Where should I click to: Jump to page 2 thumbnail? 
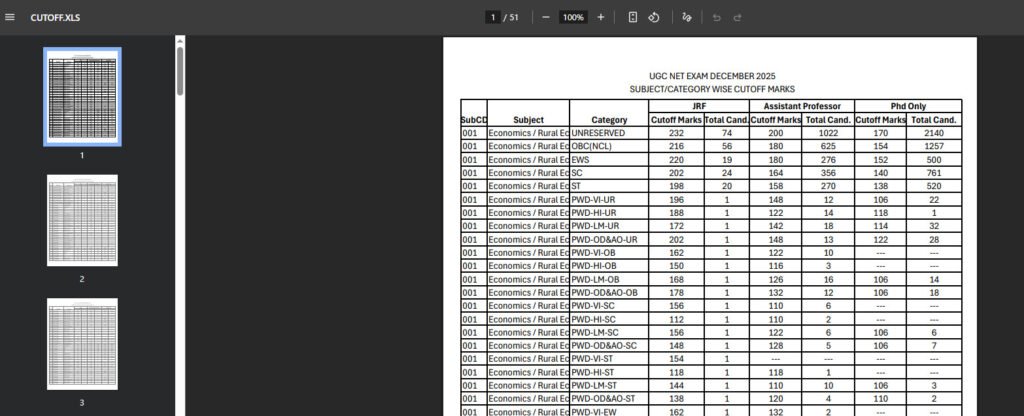click(x=82, y=220)
